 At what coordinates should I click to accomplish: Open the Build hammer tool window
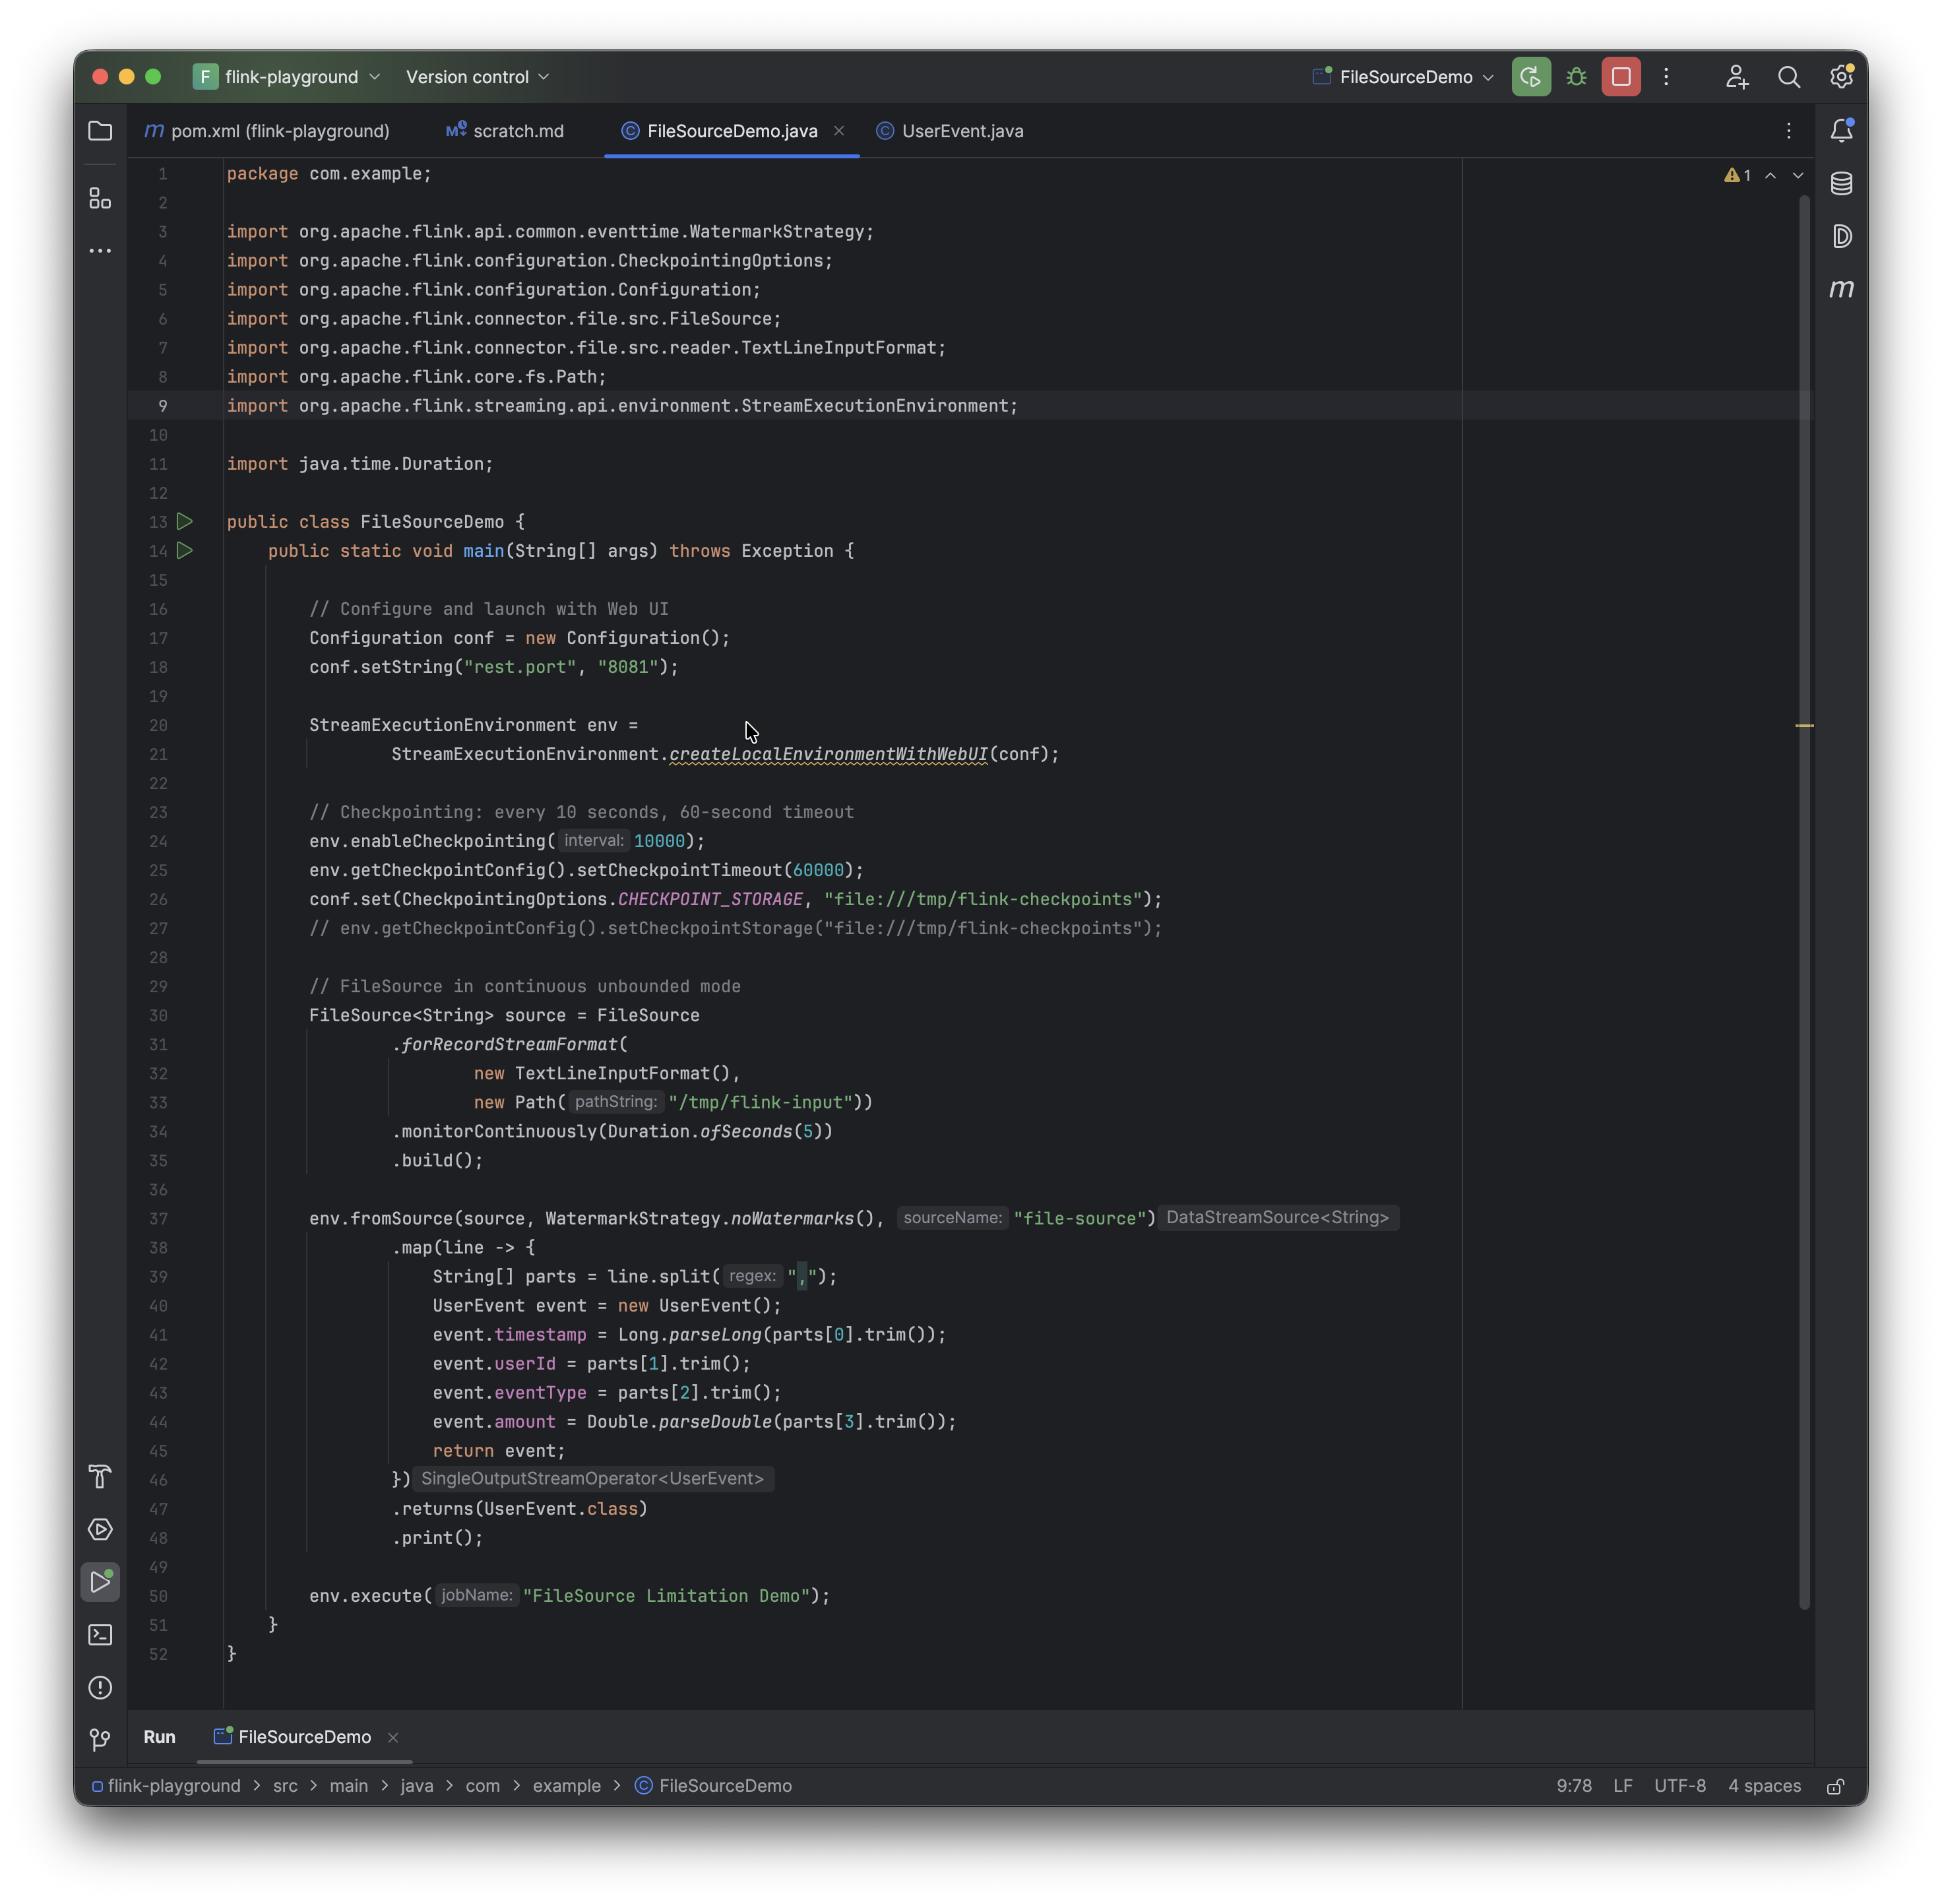click(x=100, y=1476)
